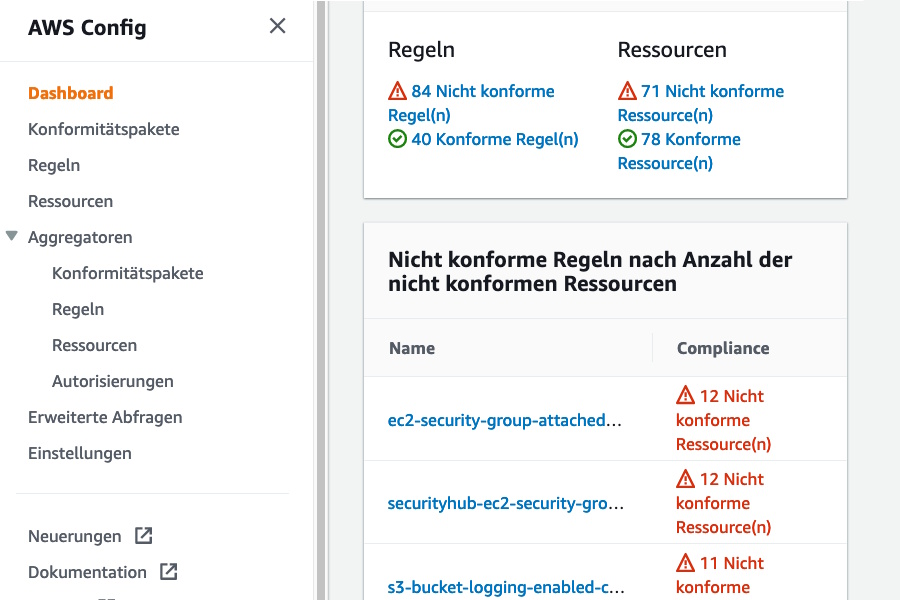Image resolution: width=900 pixels, height=600 pixels.
Task: Click external-link icon beside Neuerungen
Action: tap(143, 536)
